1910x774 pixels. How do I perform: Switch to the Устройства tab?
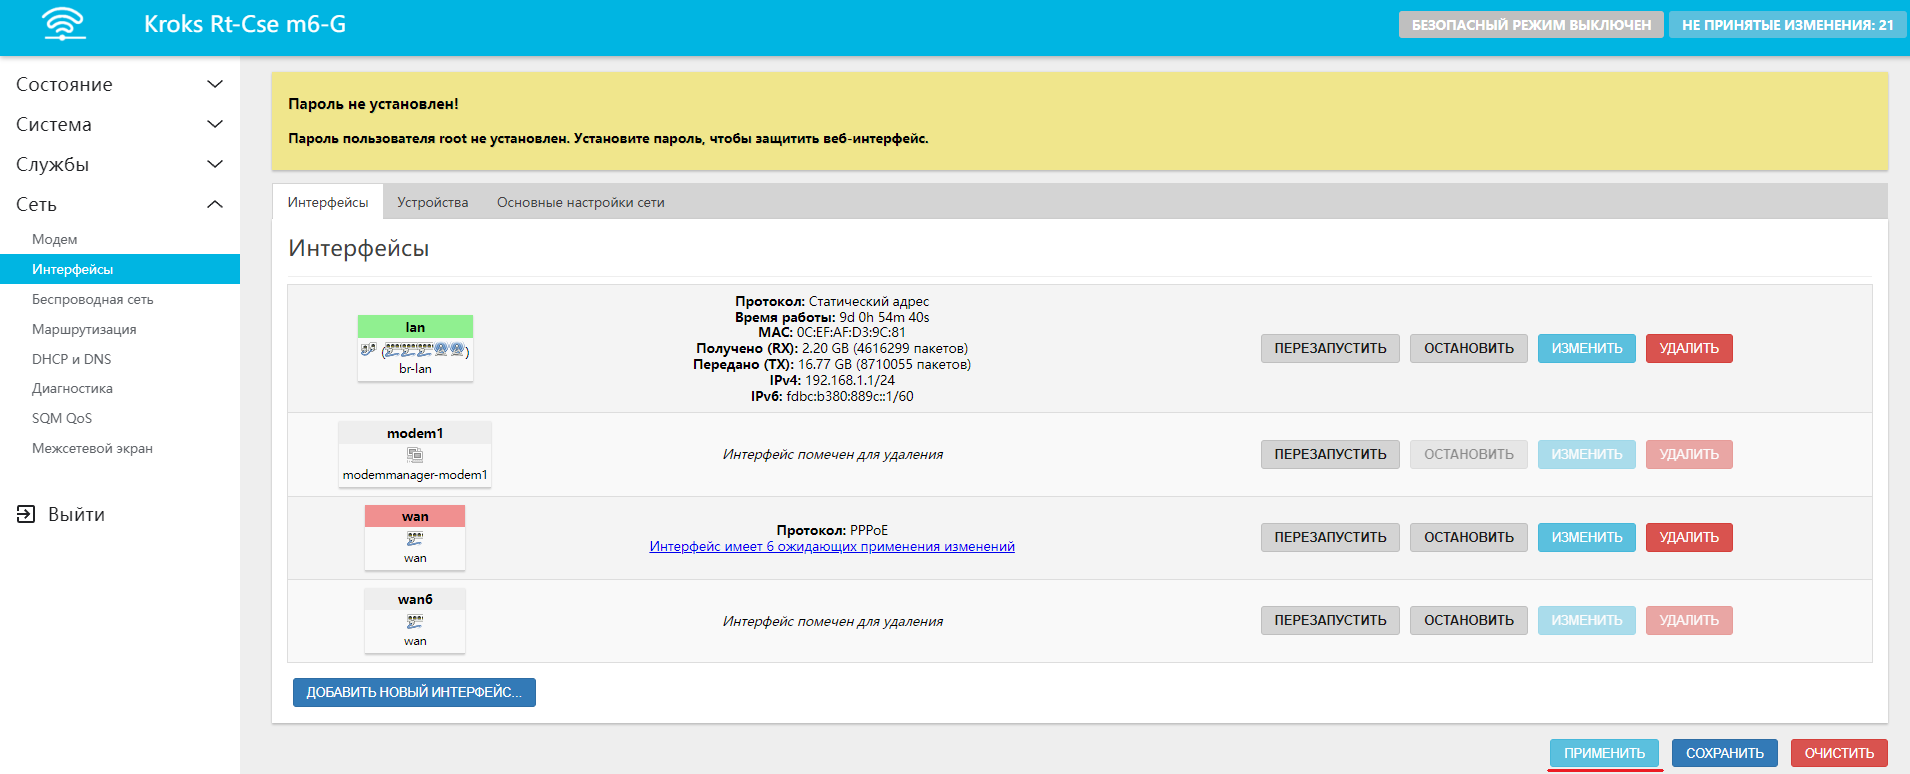pyautogui.click(x=432, y=202)
